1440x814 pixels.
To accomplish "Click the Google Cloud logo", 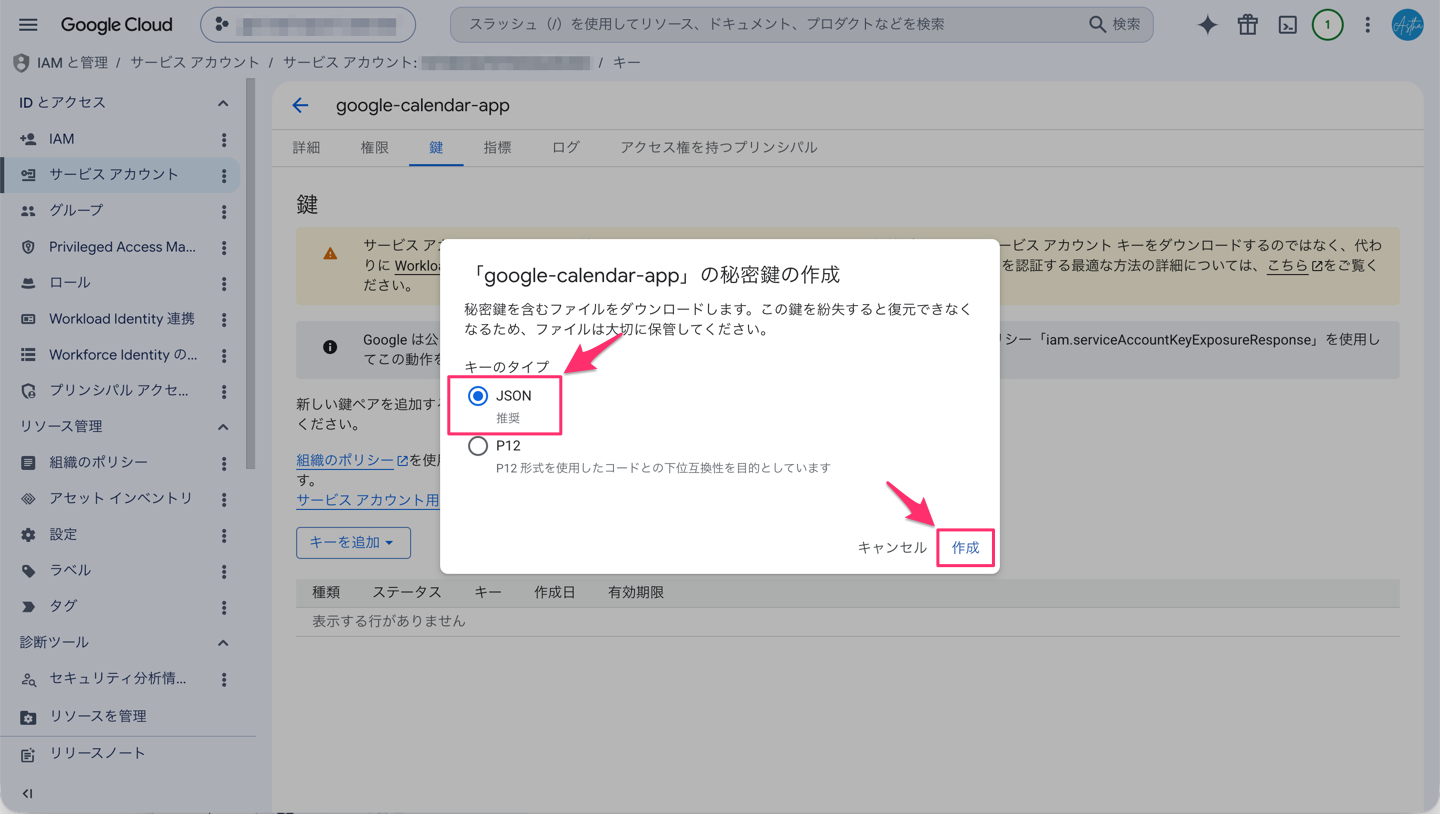I will pos(116,25).
